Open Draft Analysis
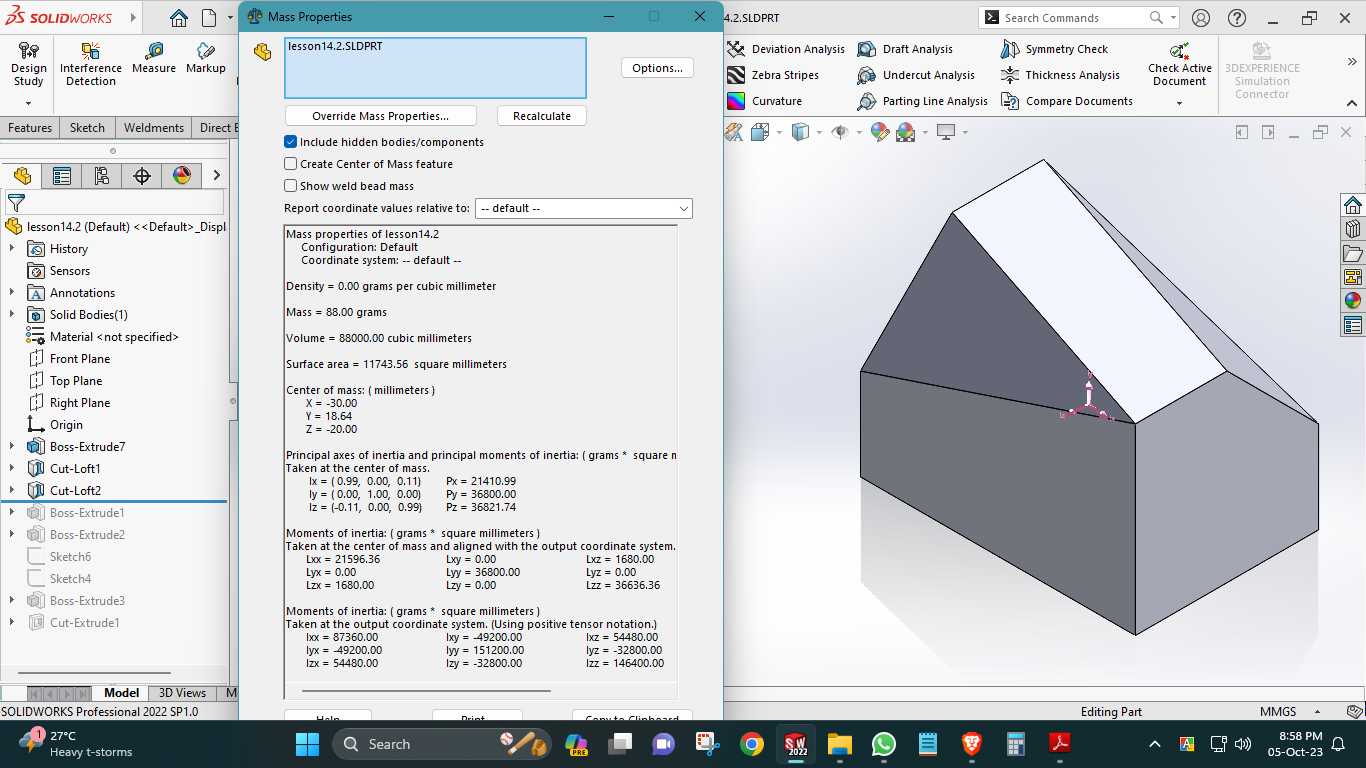The width and height of the screenshot is (1366, 768). click(905, 49)
